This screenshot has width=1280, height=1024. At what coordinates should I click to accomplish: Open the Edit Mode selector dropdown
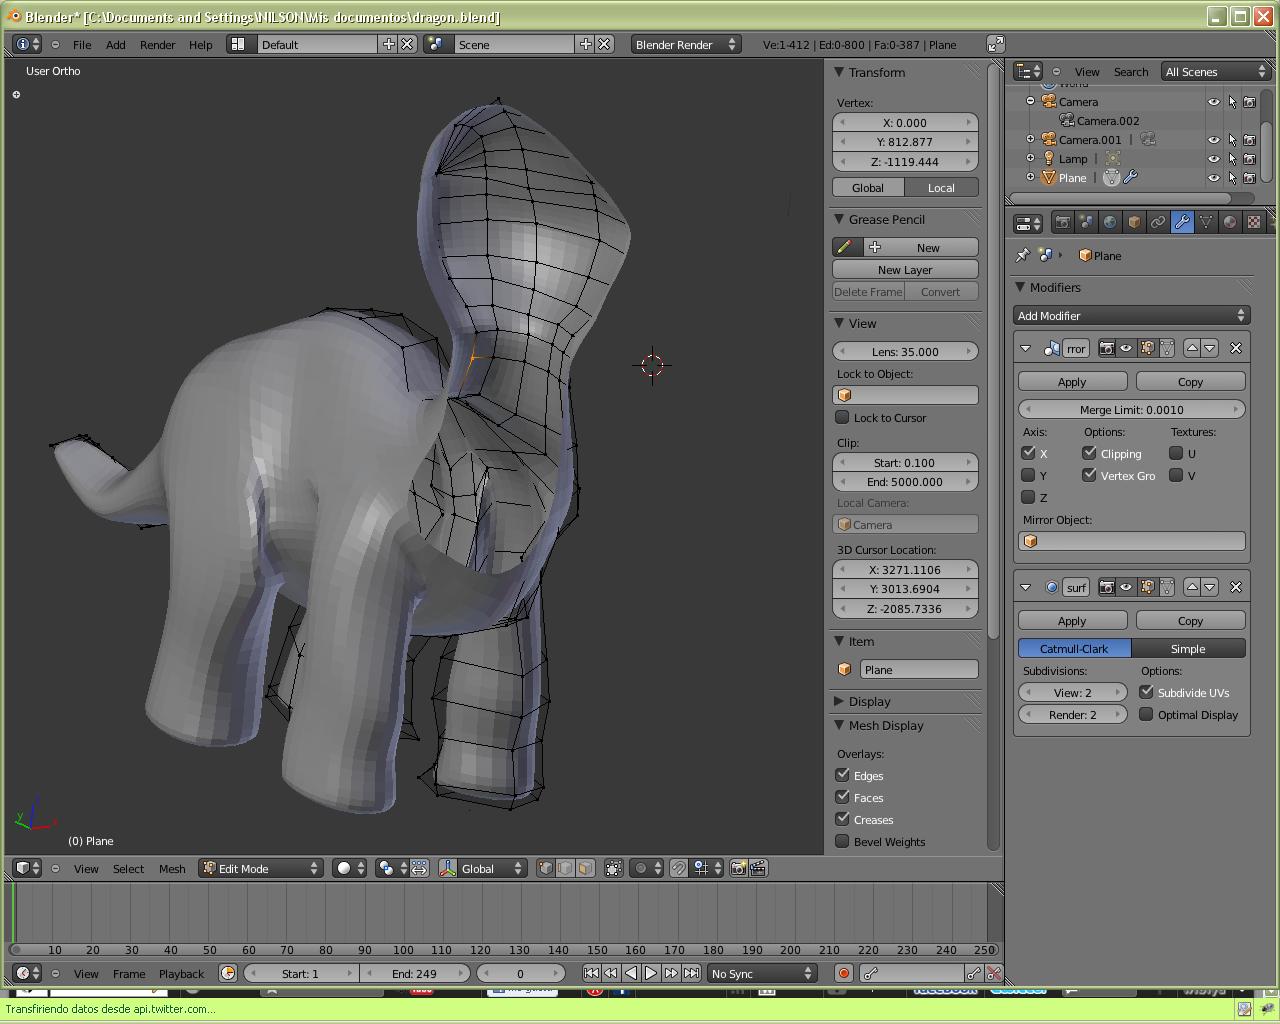[x=261, y=868]
